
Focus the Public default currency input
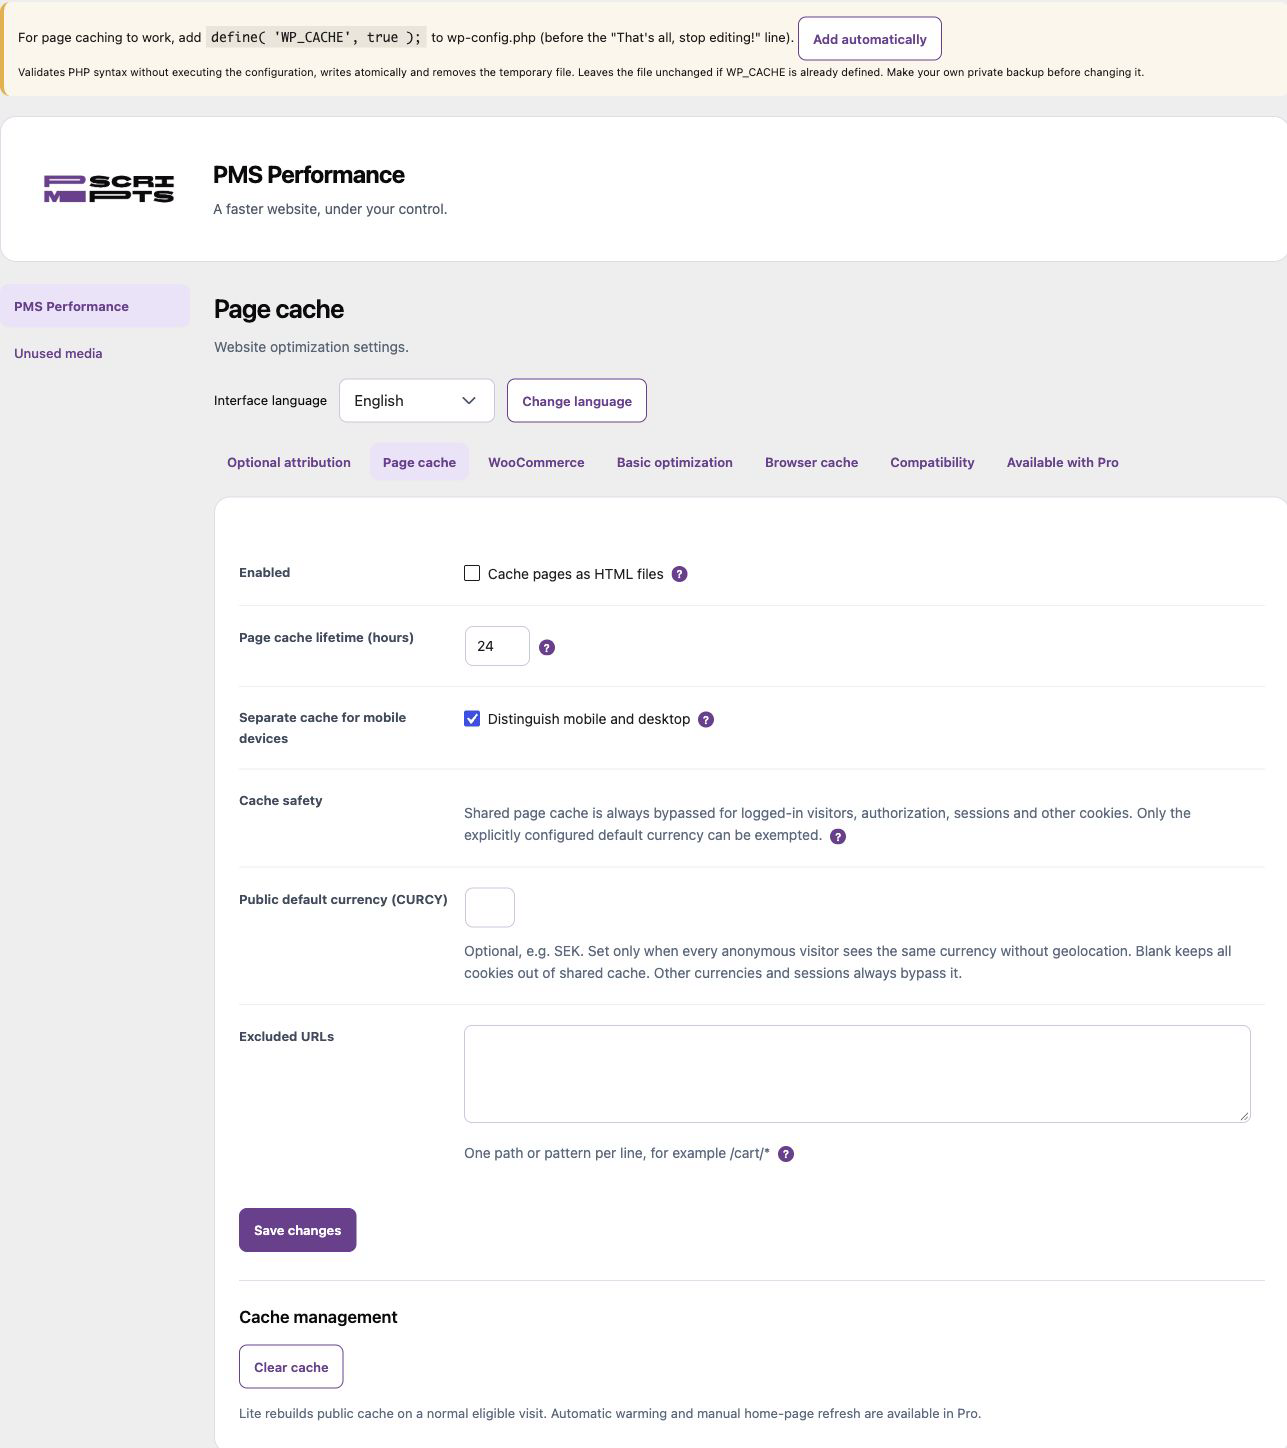click(x=490, y=907)
